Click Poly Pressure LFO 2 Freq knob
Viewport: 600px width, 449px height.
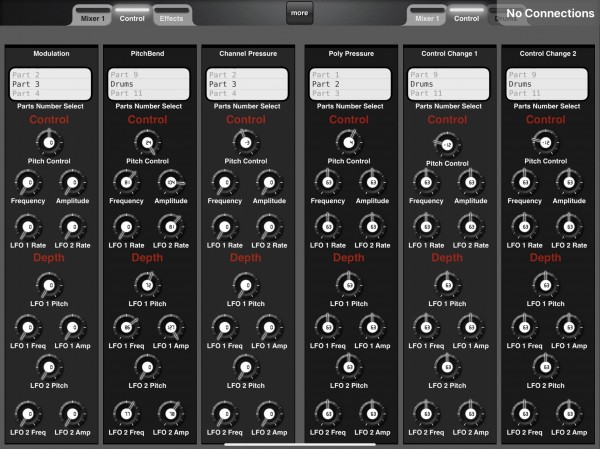pos(328,414)
